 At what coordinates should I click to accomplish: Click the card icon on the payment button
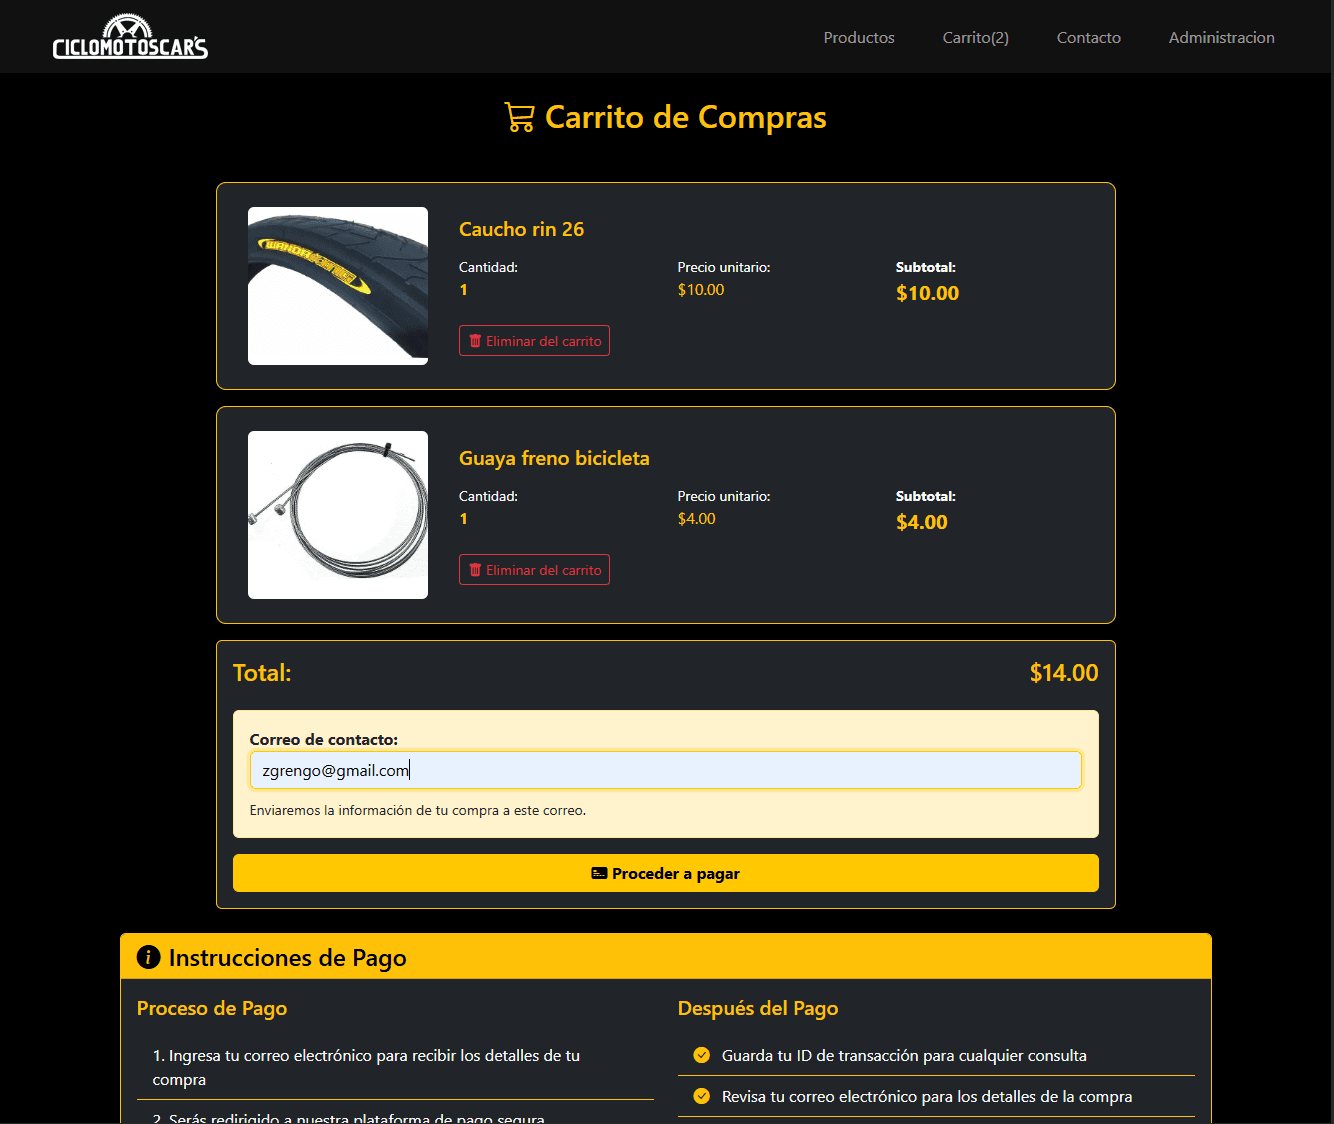(599, 873)
